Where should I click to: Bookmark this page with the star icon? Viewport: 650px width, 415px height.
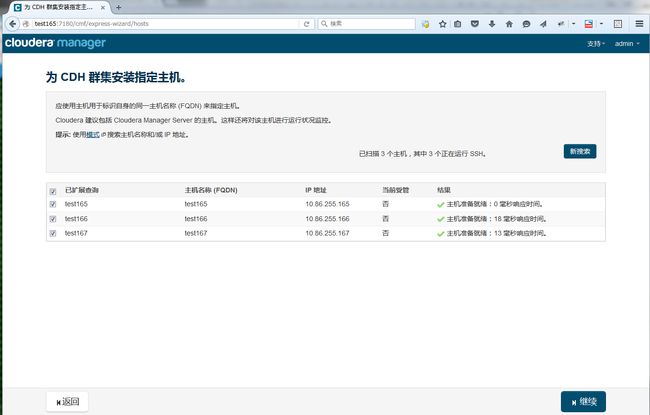(442, 24)
